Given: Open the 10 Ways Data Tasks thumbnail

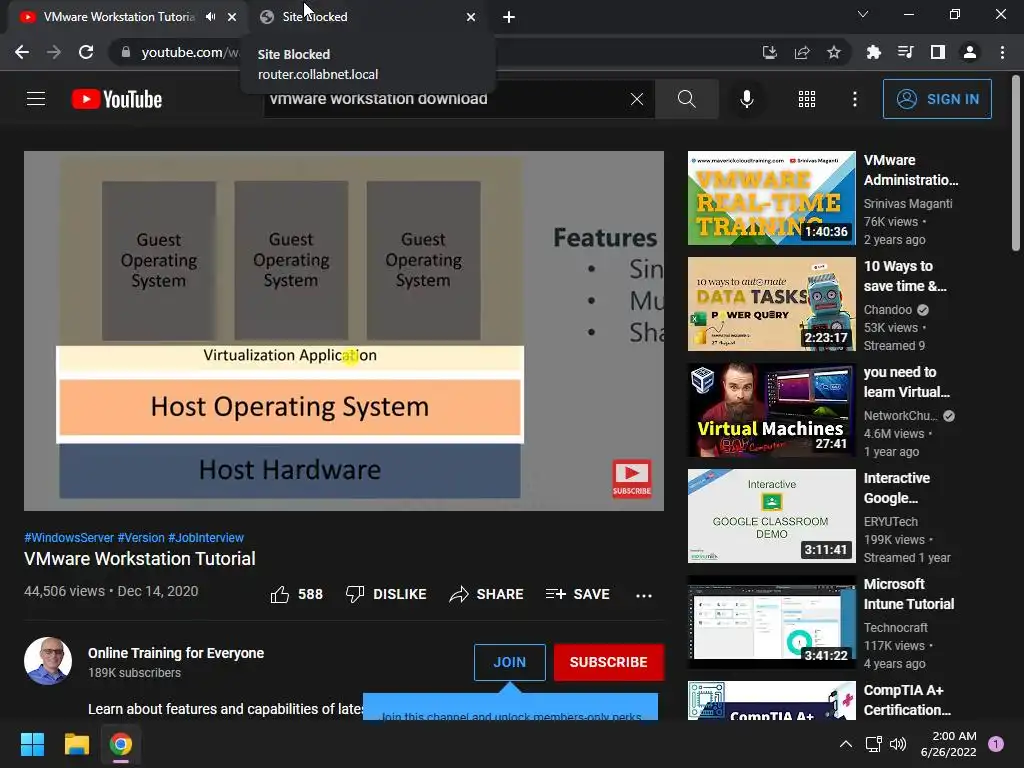Looking at the screenshot, I should click(x=771, y=304).
